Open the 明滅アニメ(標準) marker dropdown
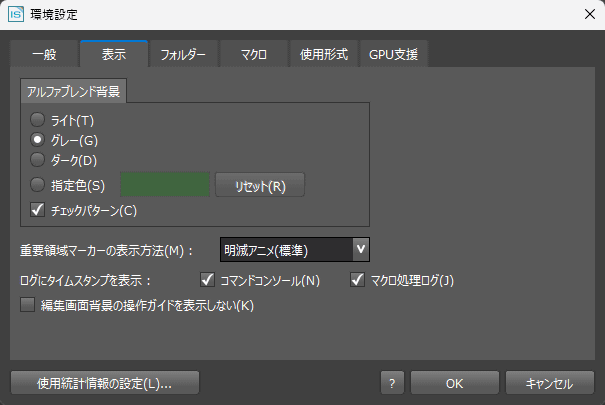Viewport: 605px width, 405px height. pyautogui.click(x=295, y=250)
